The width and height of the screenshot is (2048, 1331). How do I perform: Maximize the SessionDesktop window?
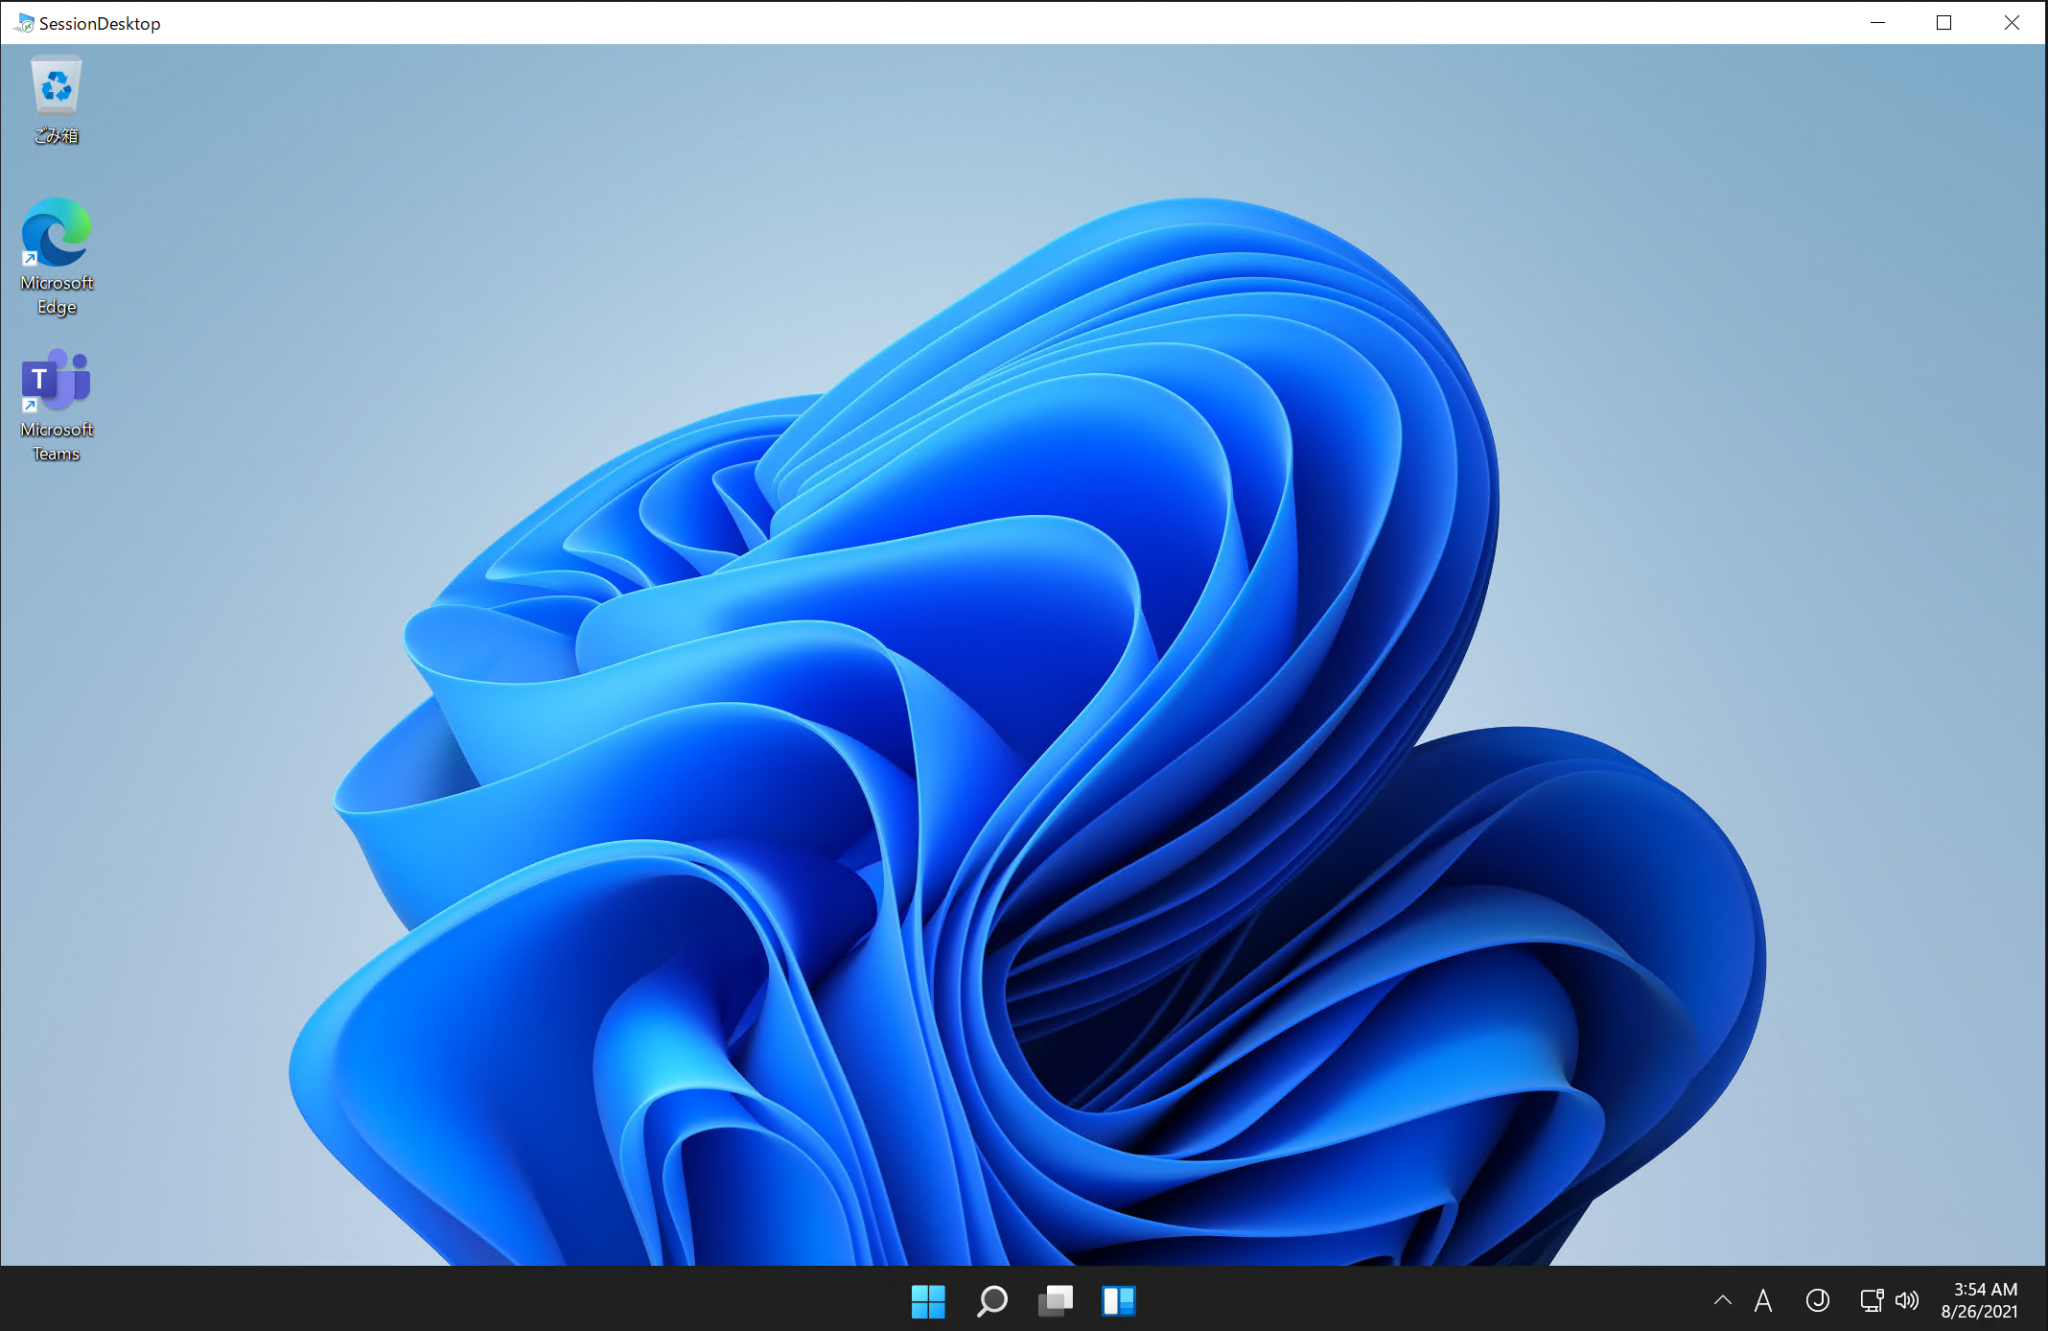click(1944, 22)
